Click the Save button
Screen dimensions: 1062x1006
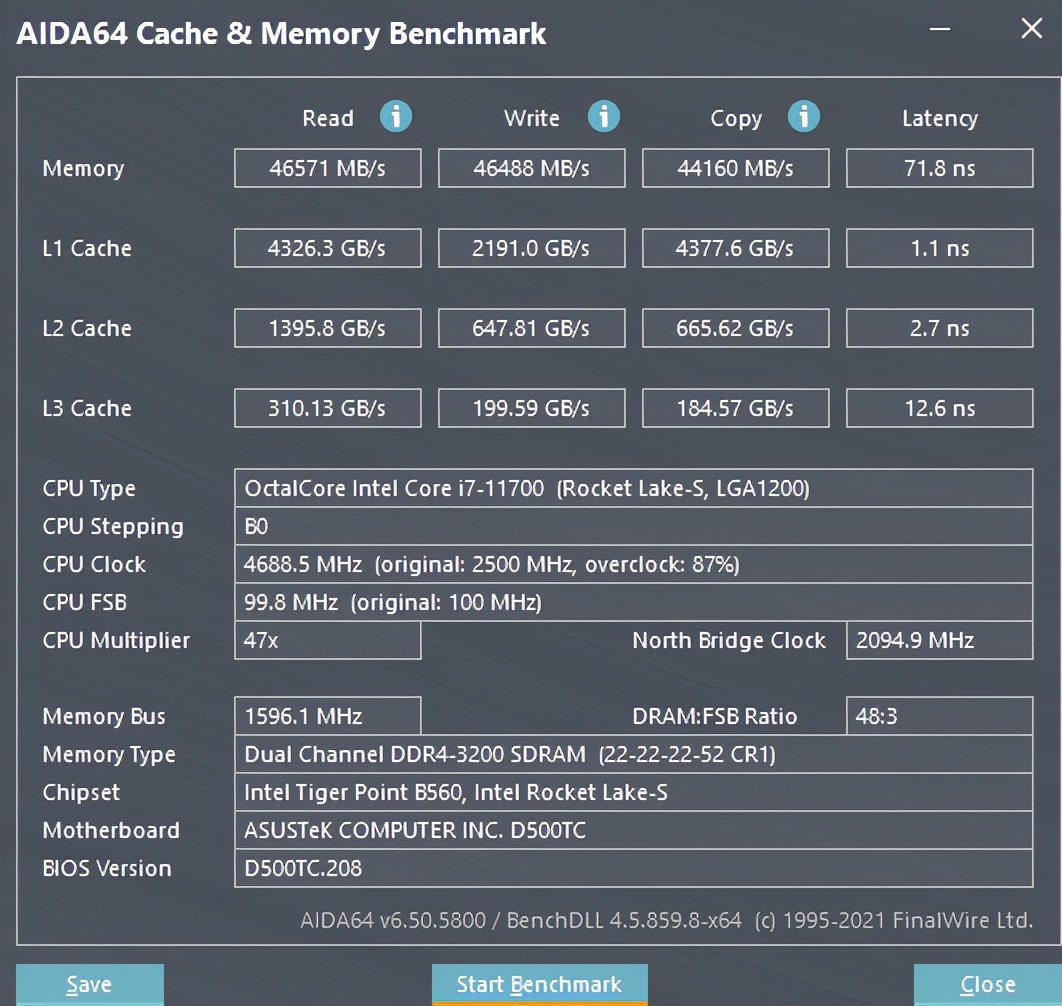point(89,984)
